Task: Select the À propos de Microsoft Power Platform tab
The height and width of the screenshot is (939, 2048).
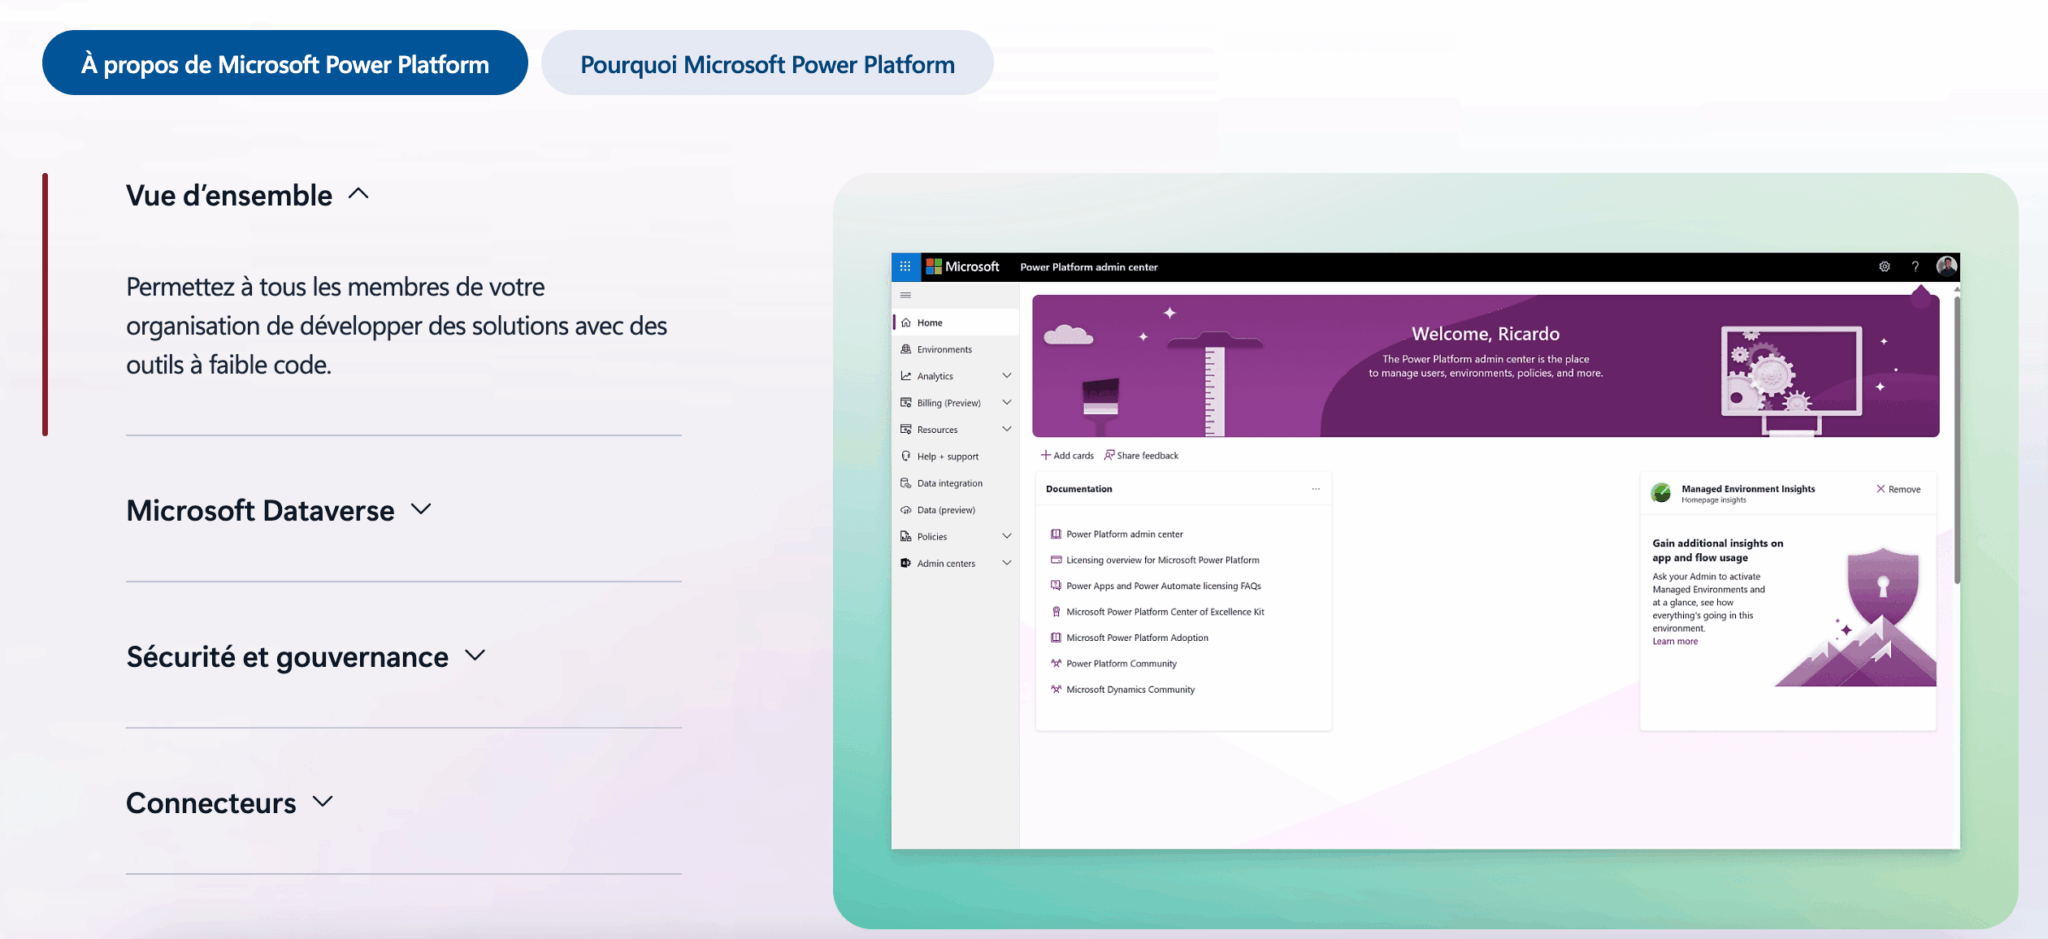Action: point(285,64)
